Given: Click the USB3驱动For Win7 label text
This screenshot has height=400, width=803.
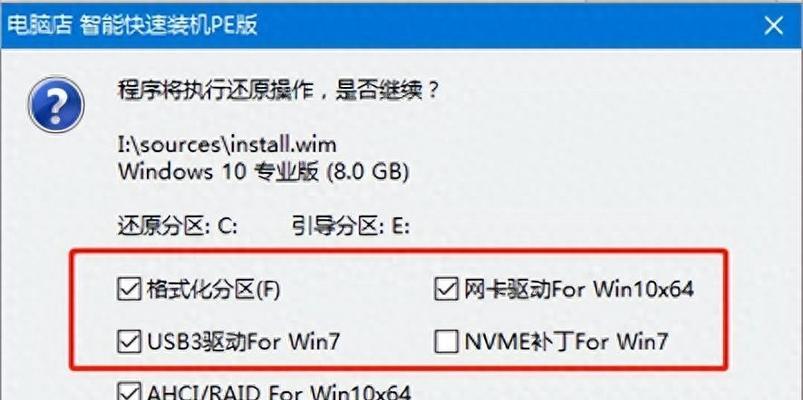Looking at the screenshot, I should click(x=243, y=342).
